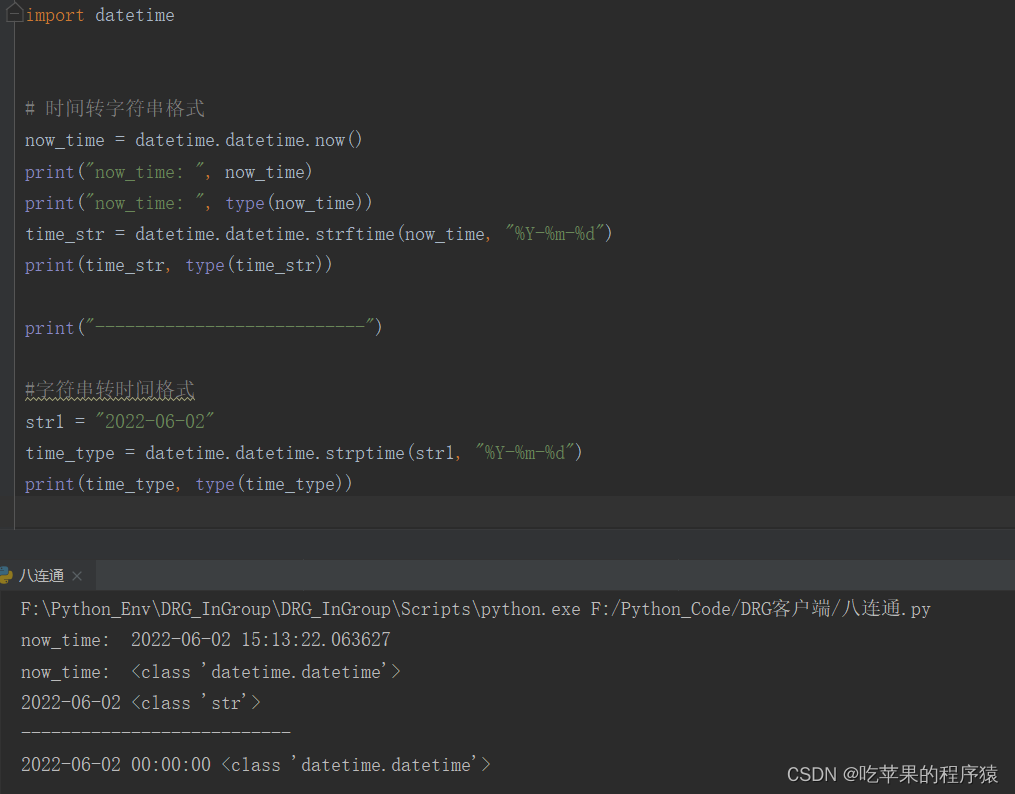Click the 时间转字符串格式 comment line
This screenshot has height=794, width=1015.
pos(115,108)
